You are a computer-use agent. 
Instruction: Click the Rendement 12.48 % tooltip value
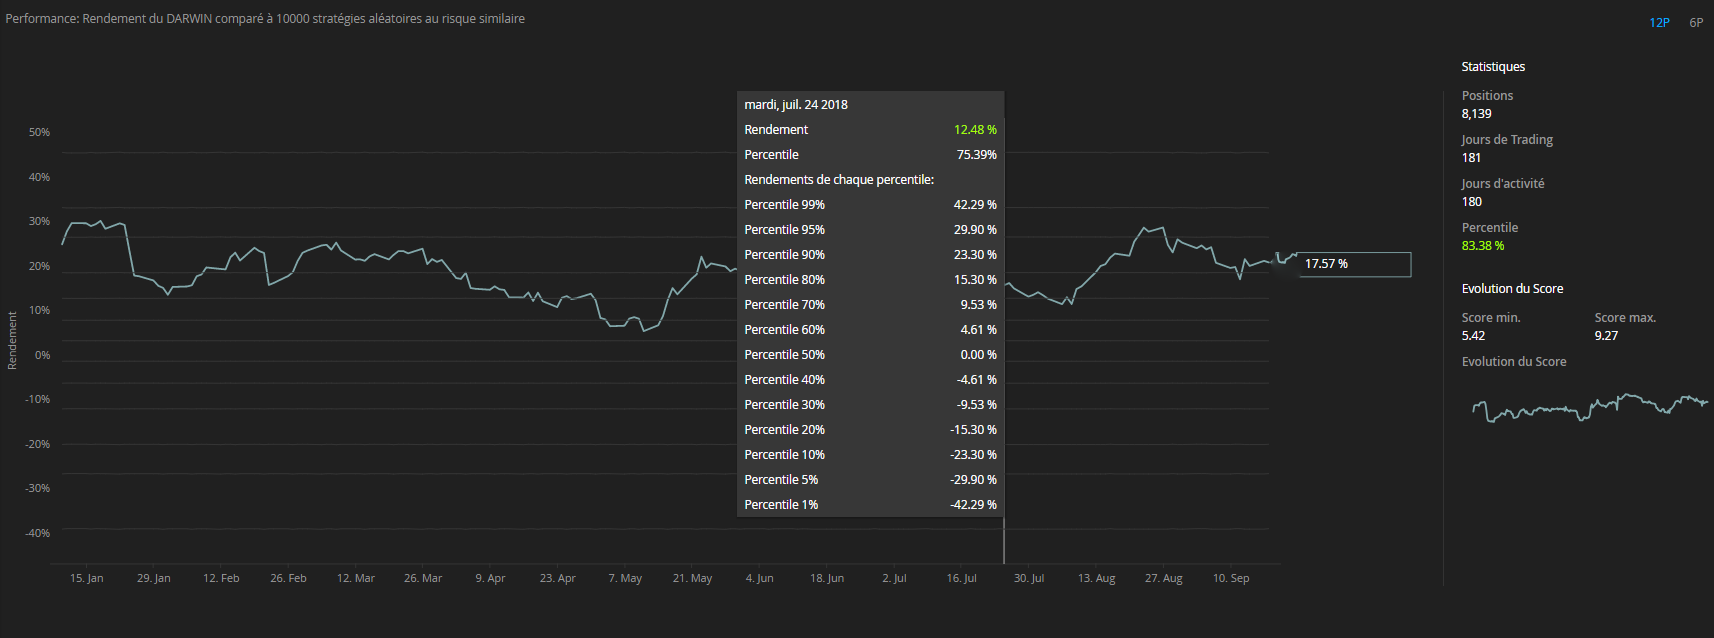coord(975,130)
